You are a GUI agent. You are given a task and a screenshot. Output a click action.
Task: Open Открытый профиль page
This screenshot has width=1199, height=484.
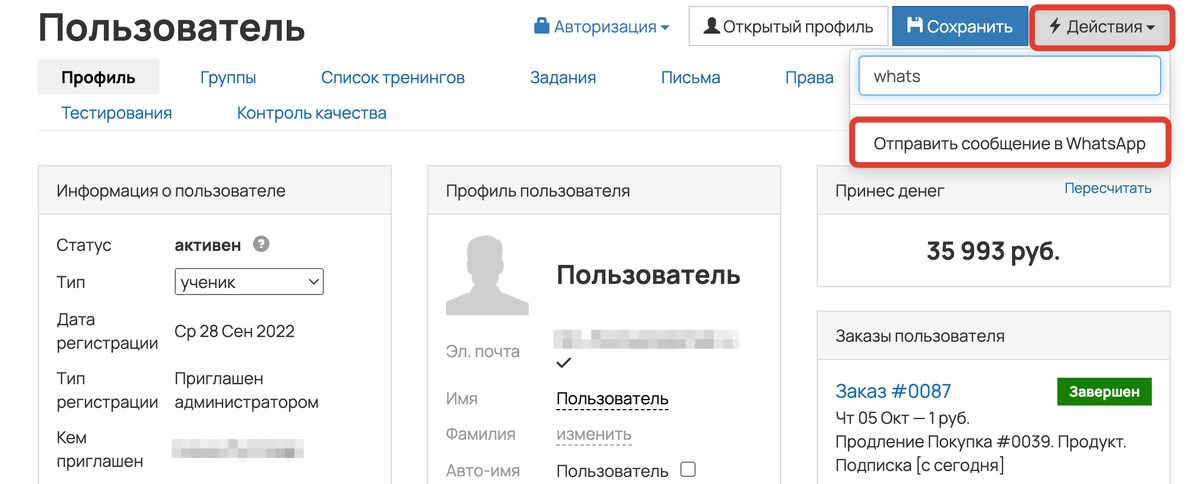pyautogui.click(x=788, y=27)
